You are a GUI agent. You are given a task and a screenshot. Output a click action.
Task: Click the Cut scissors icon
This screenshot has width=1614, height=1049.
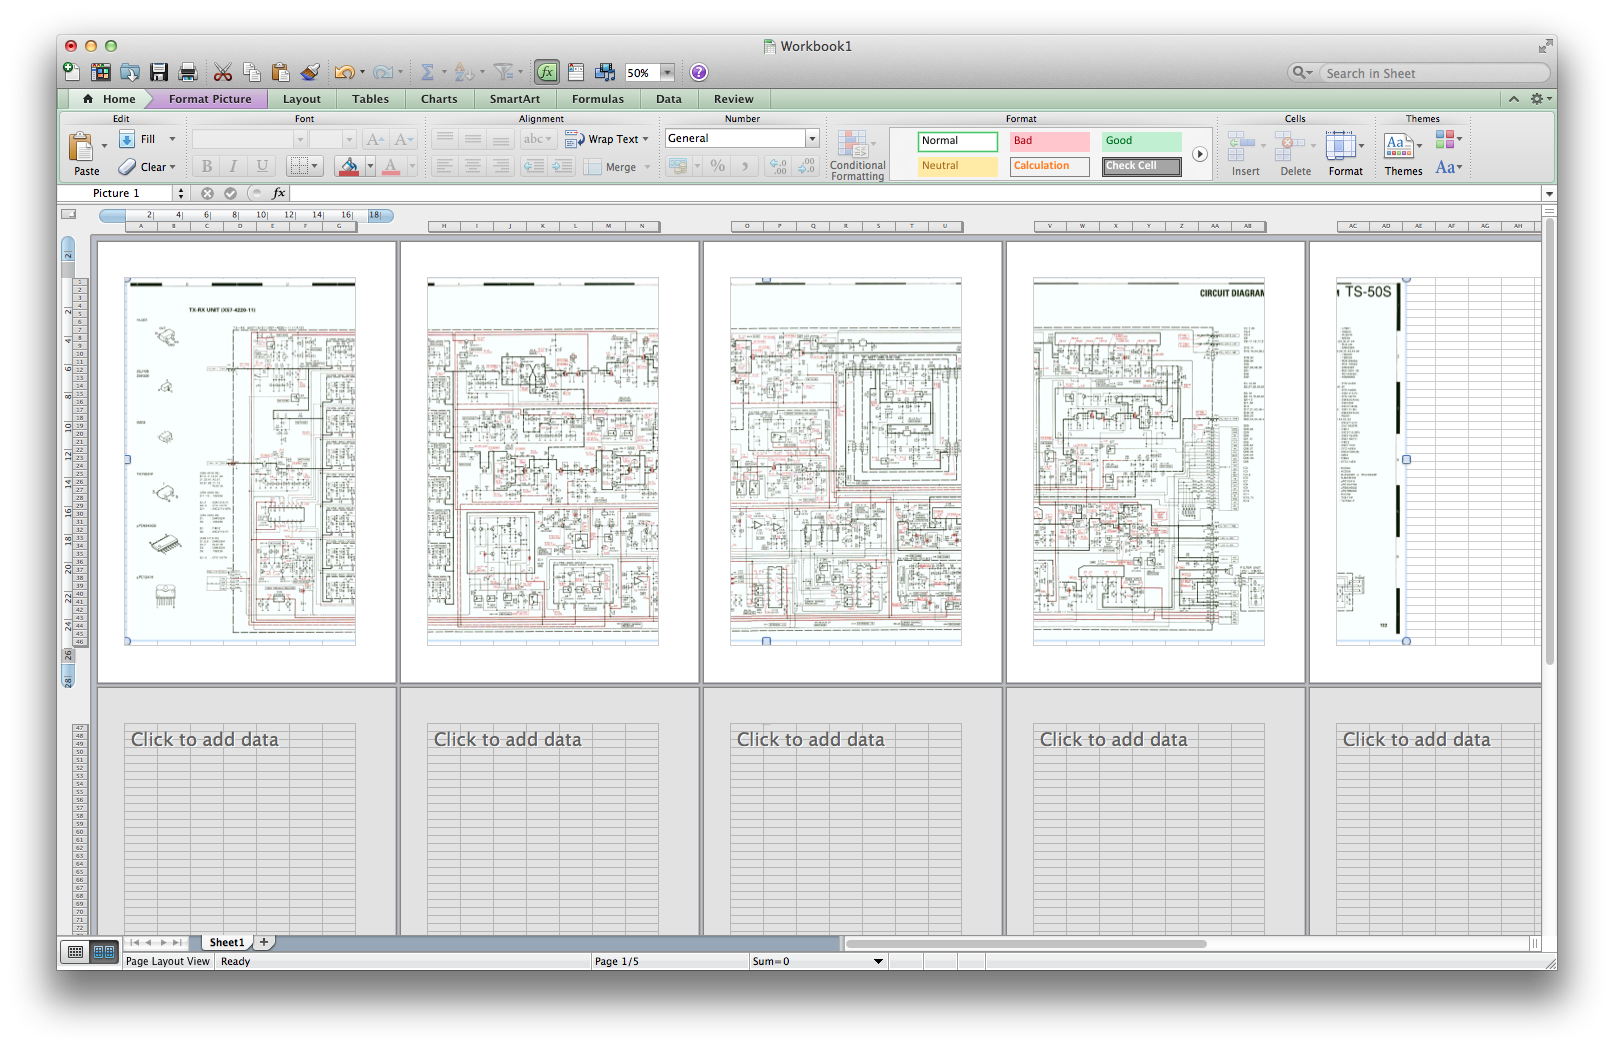coord(223,72)
